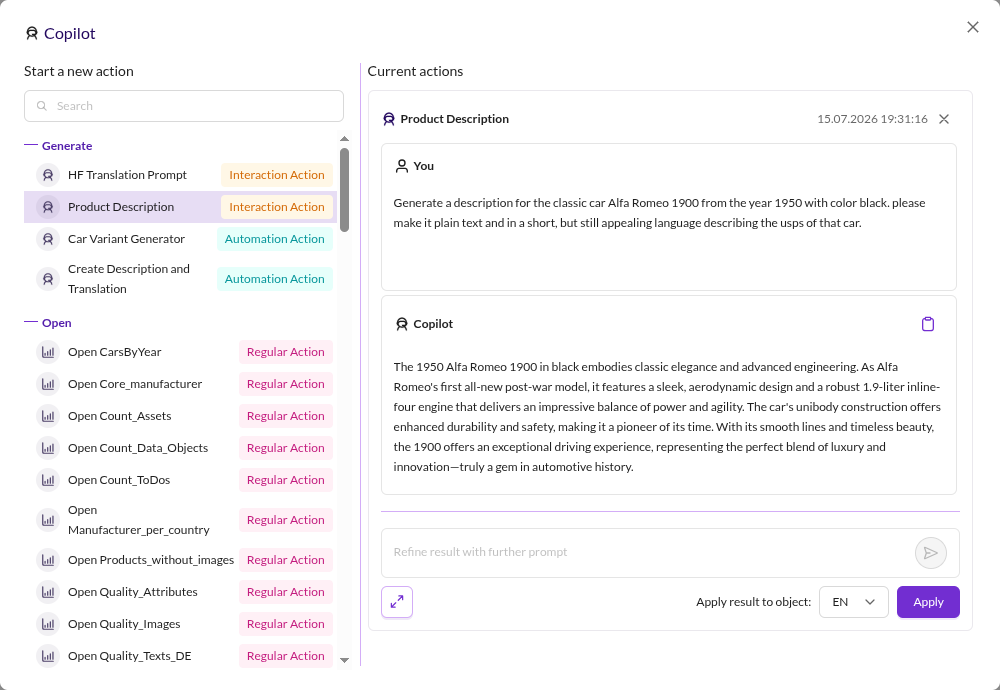Click the user icon beside You
This screenshot has width=1000, height=690.
(401, 166)
